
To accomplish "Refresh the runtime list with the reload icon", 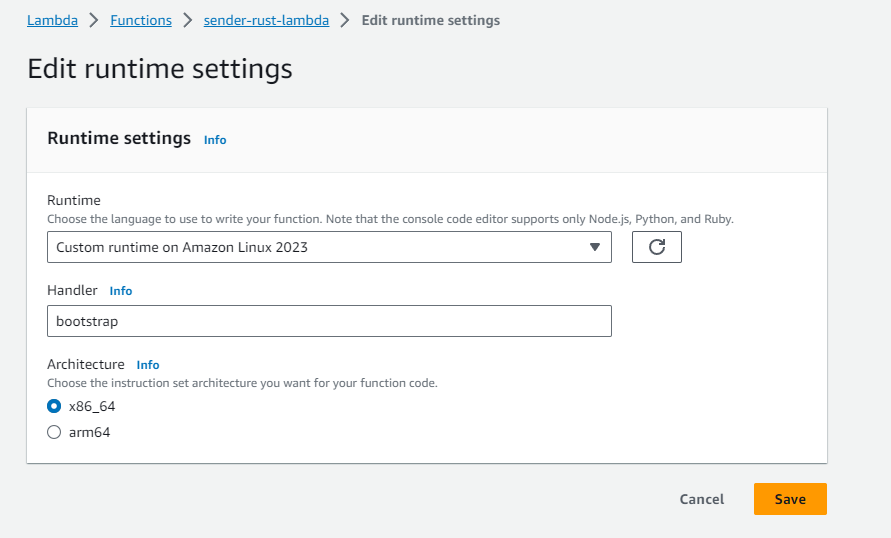I will [x=656, y=247].
